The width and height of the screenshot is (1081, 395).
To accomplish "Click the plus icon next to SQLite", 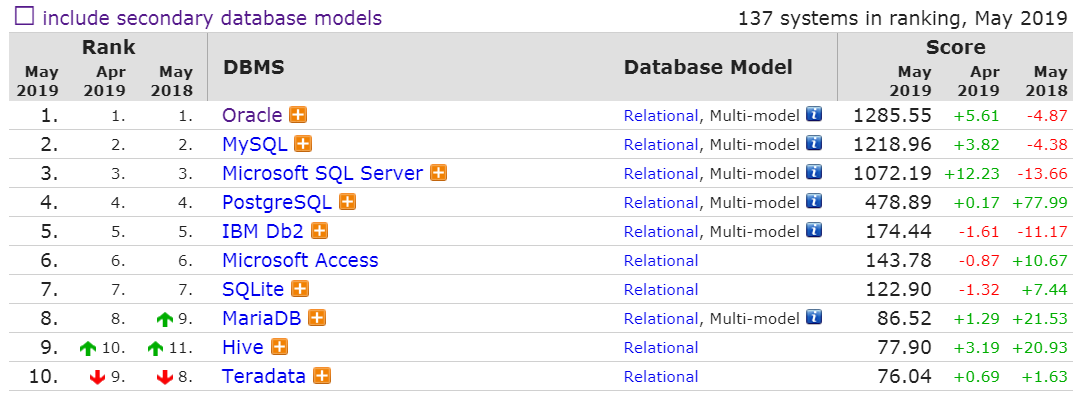I will pos(300,289).
